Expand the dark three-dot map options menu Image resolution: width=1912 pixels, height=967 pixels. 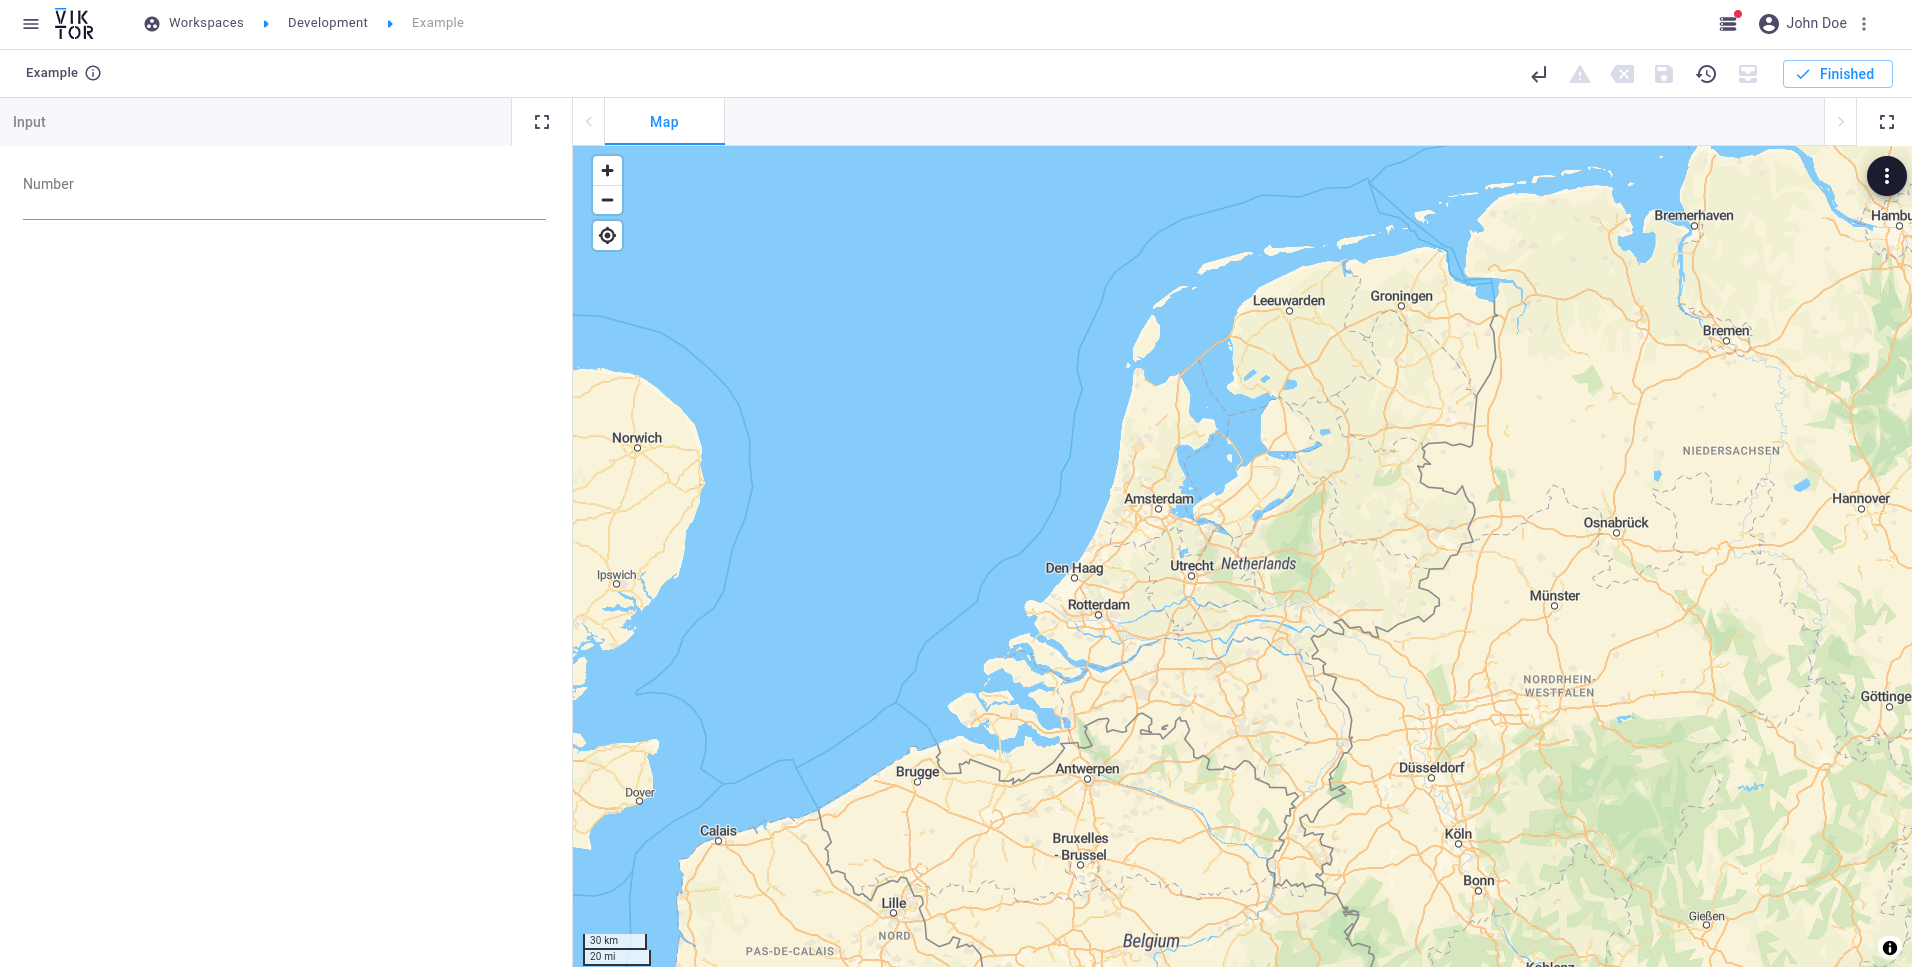1886,177
